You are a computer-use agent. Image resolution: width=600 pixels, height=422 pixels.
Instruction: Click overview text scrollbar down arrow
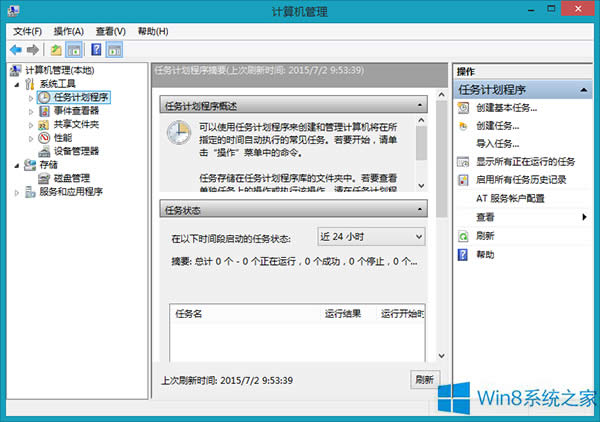coord(421,186)
